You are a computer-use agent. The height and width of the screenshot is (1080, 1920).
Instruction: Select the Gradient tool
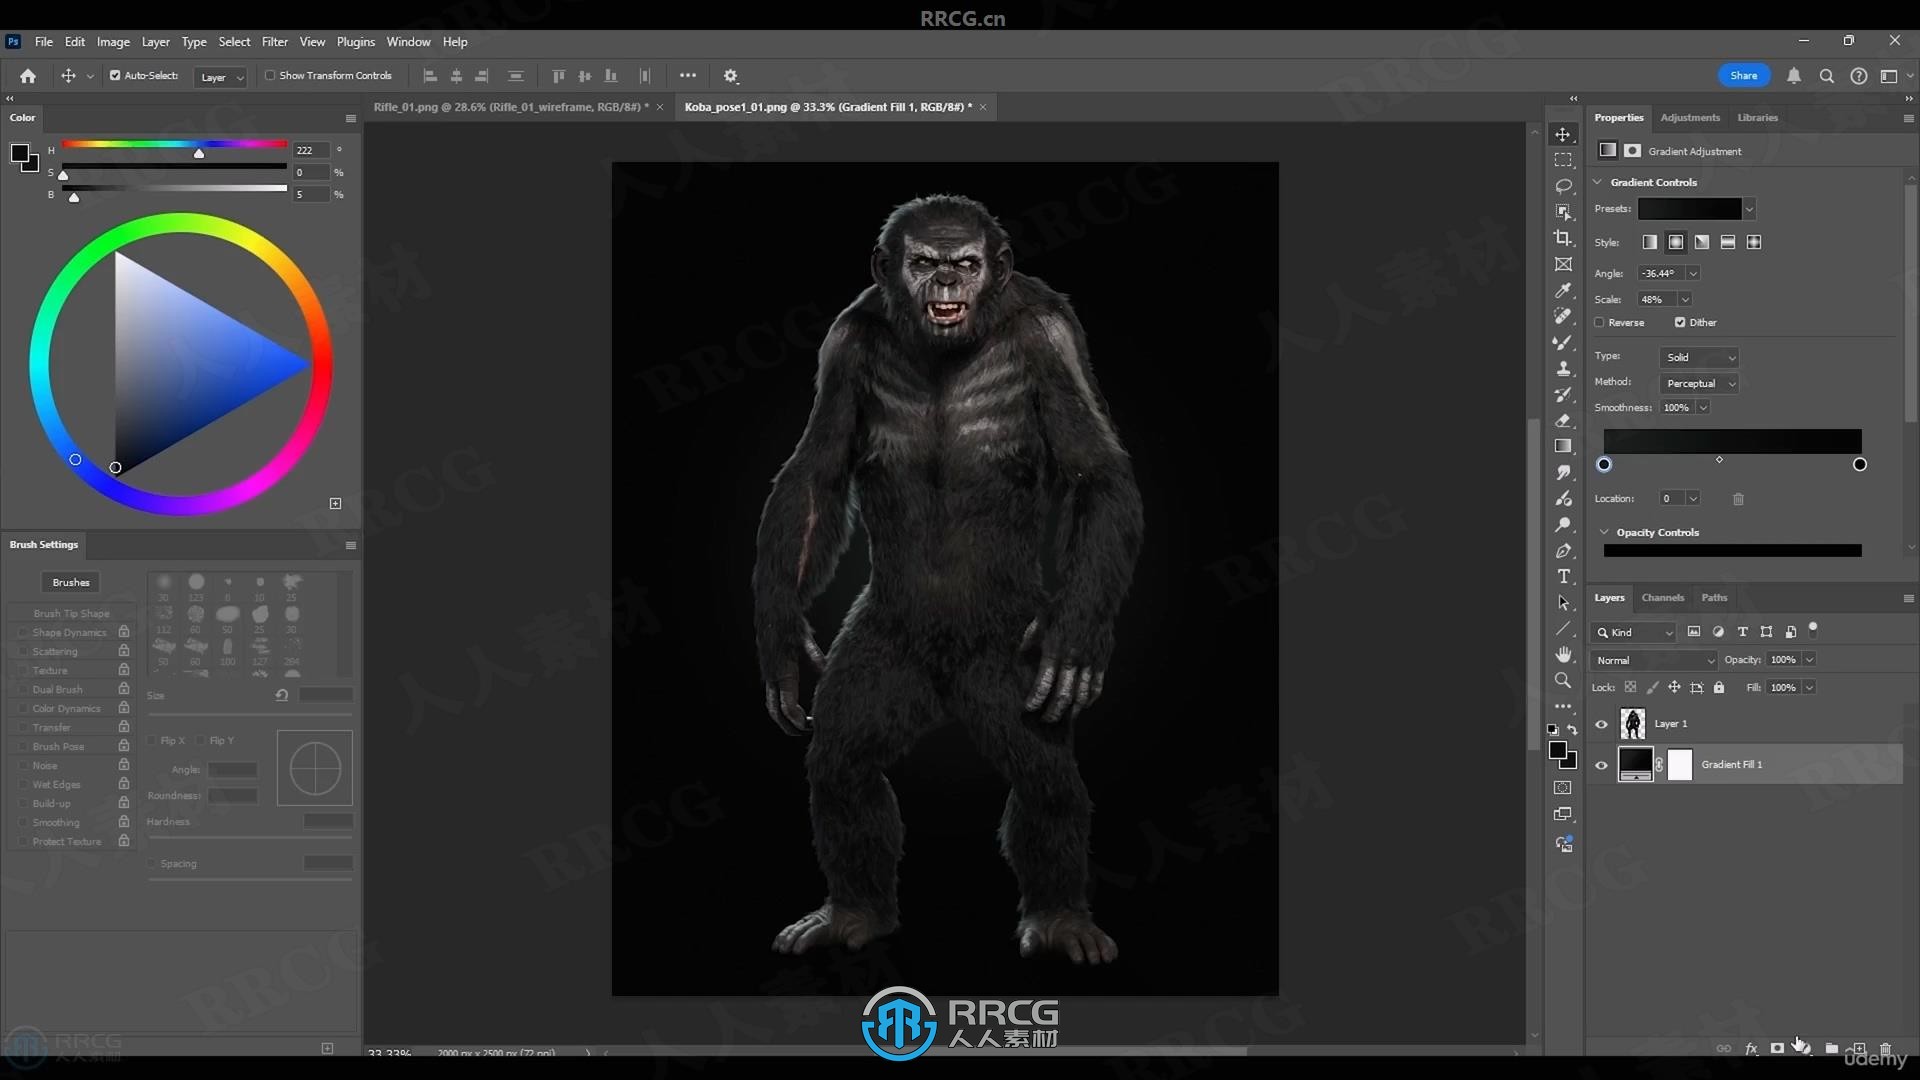[x=1563, y=446]
